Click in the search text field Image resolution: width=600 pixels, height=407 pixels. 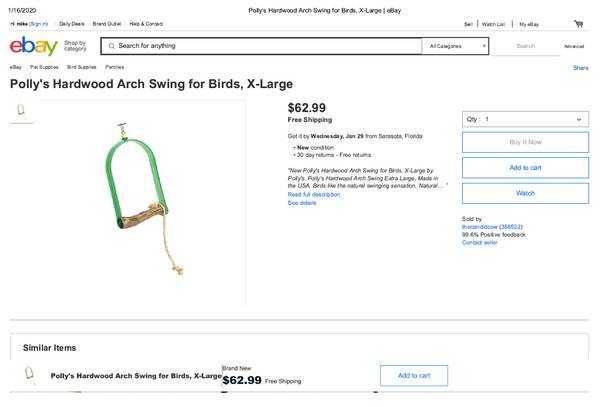coord(265,46)
